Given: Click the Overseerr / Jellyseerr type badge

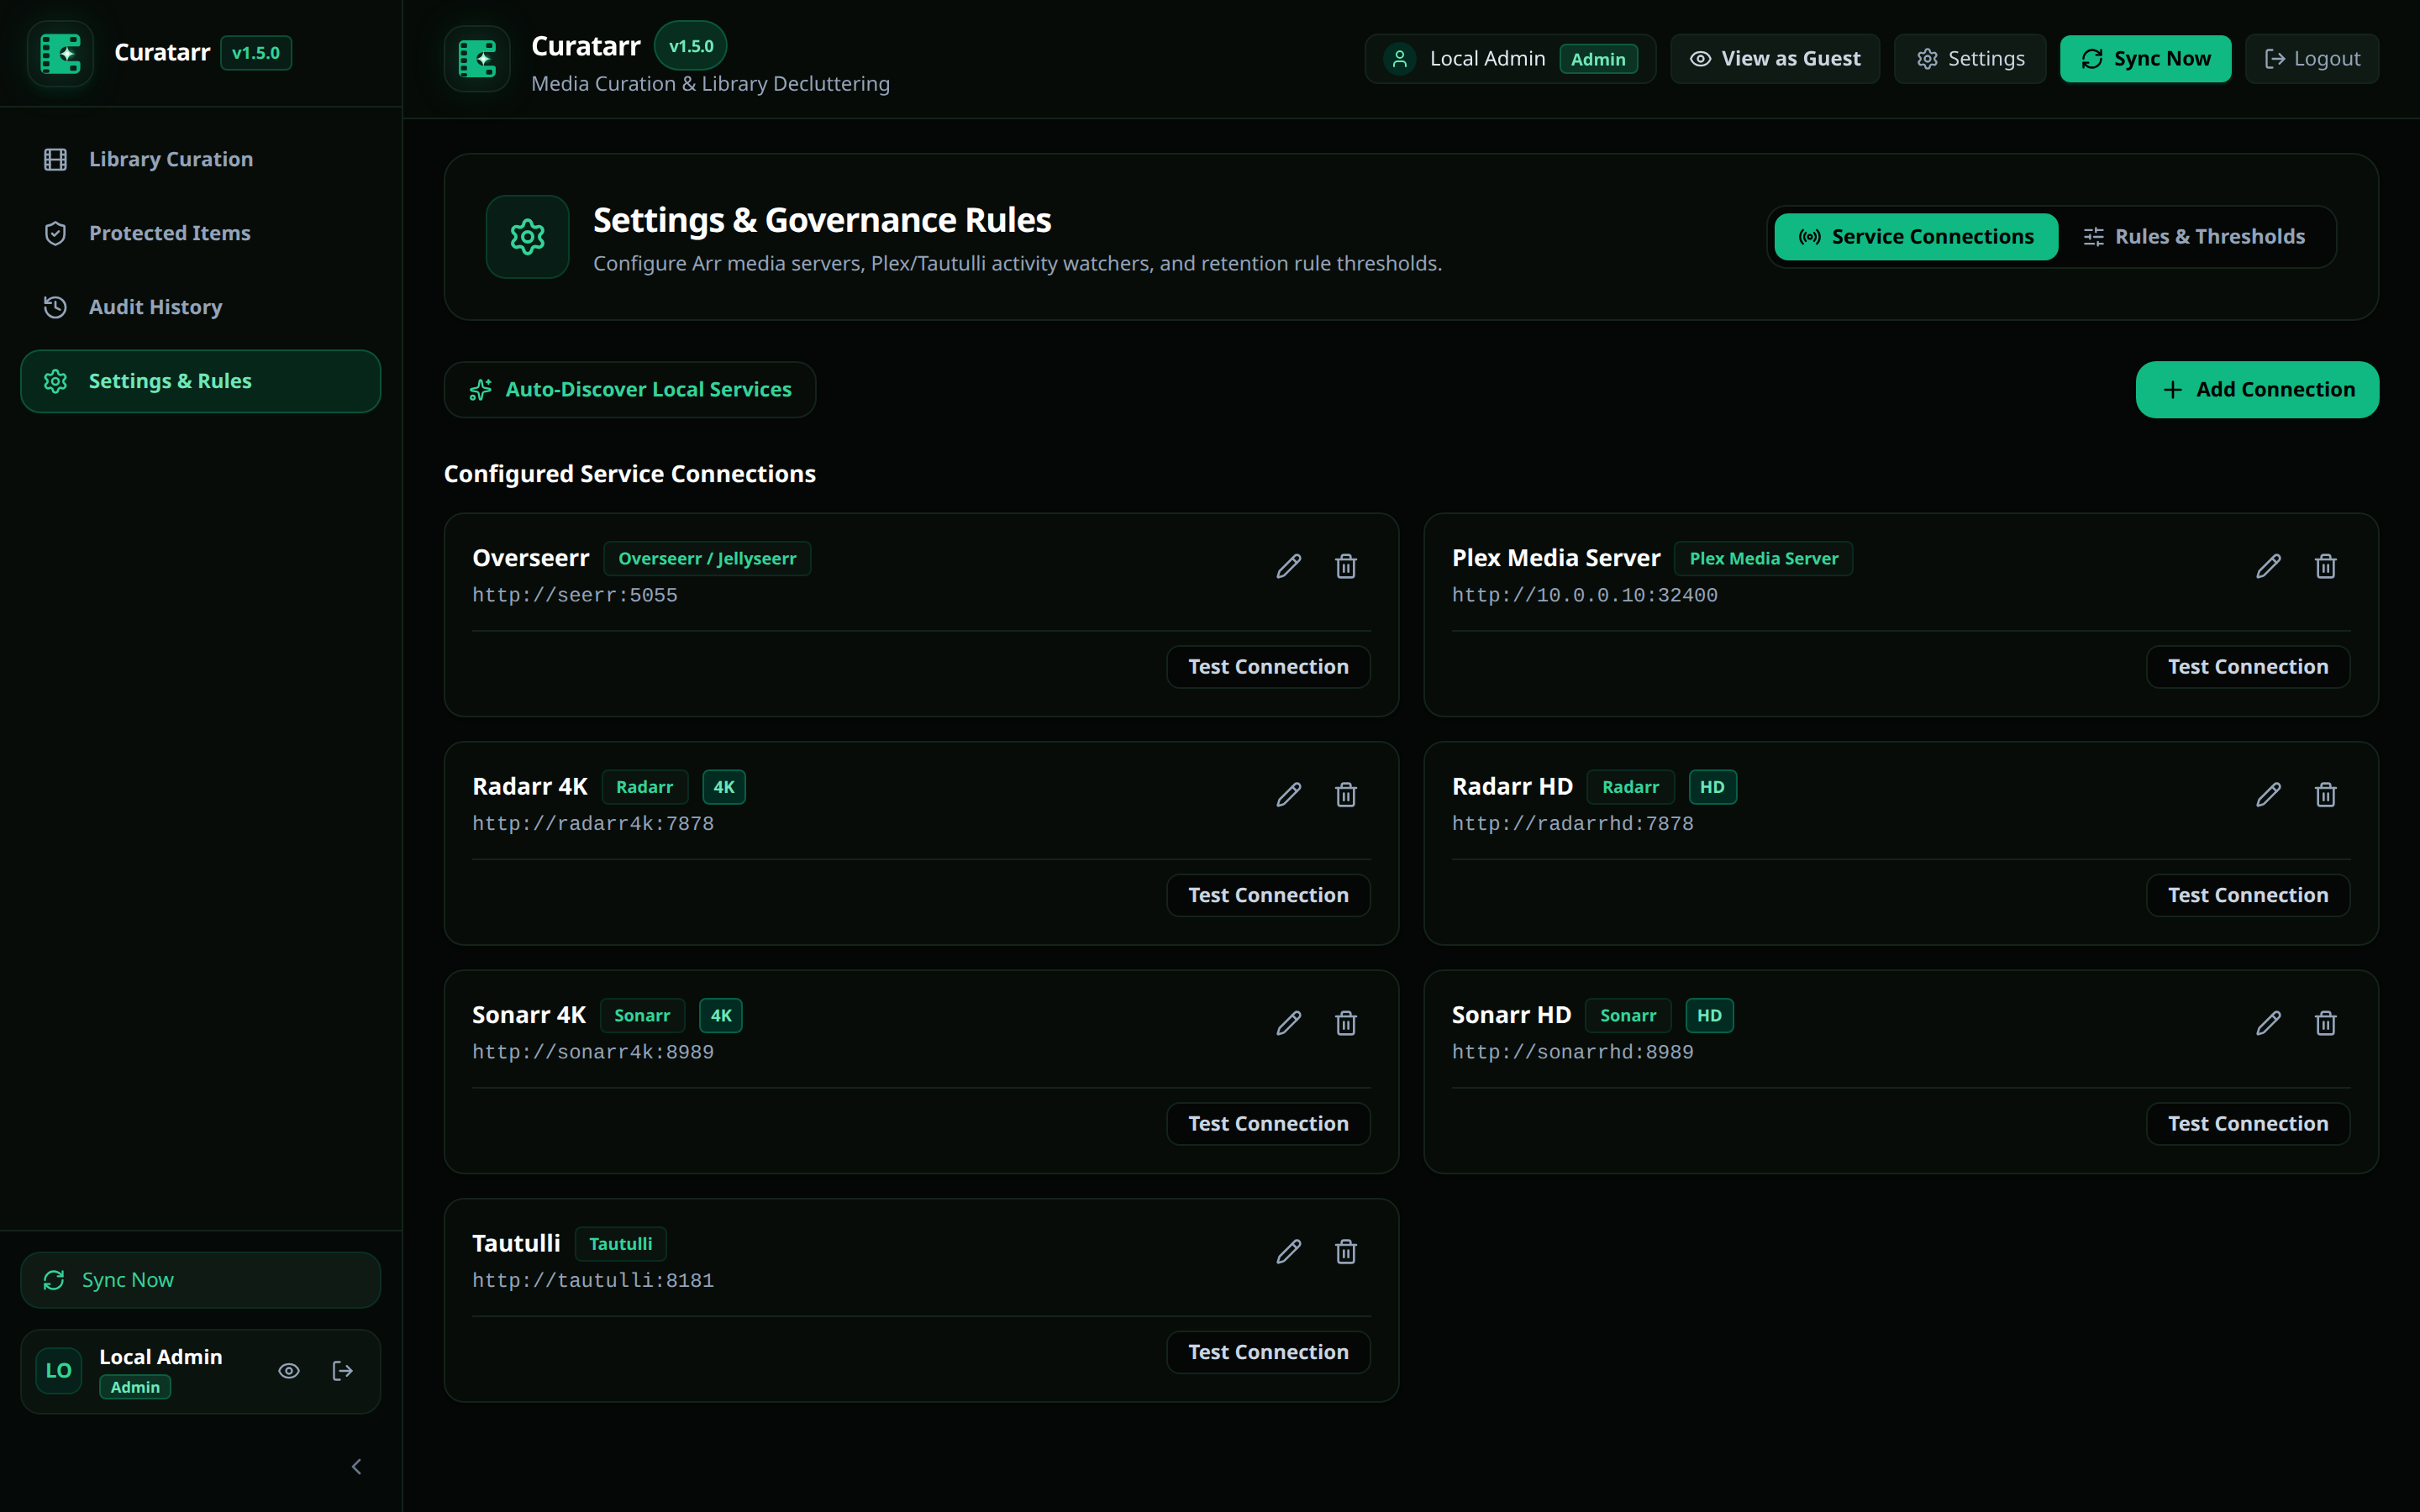Looking at the screenshot, I should point(707,559).
